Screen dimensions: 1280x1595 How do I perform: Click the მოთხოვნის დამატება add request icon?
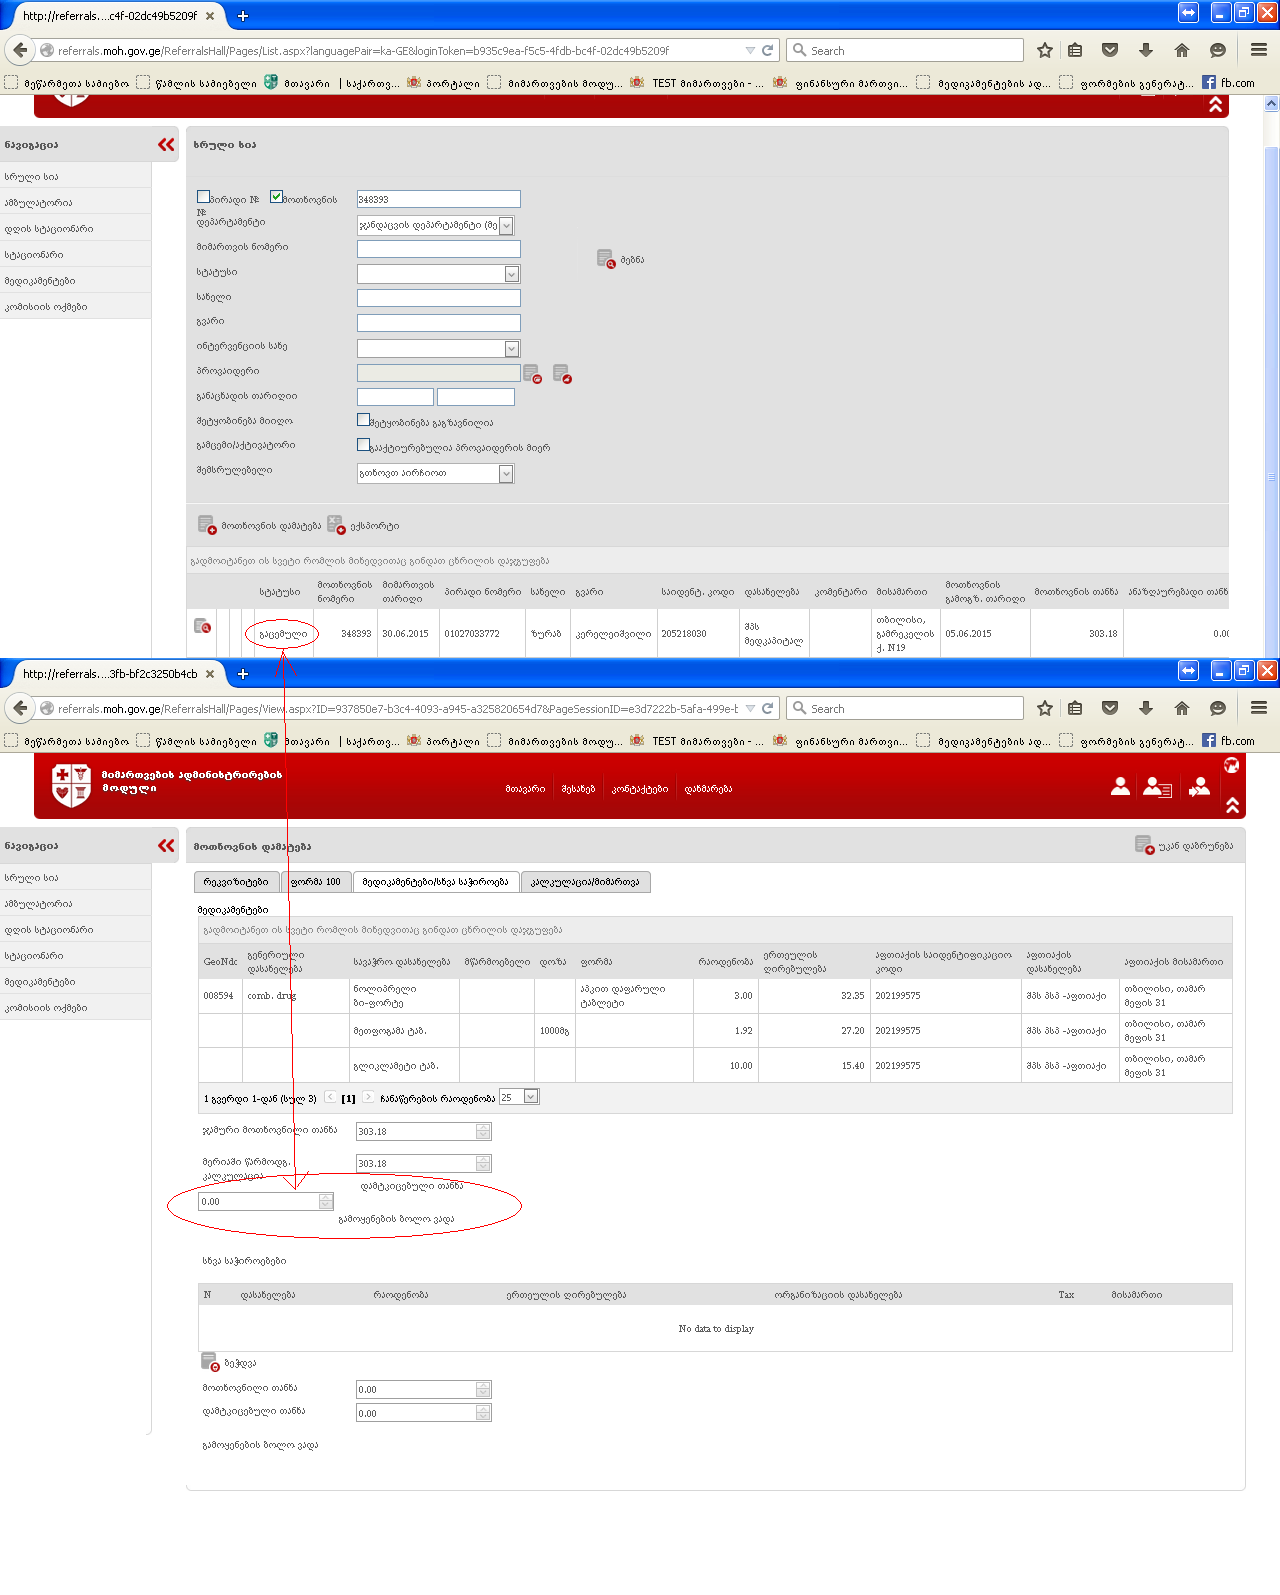tap(207, 525)
